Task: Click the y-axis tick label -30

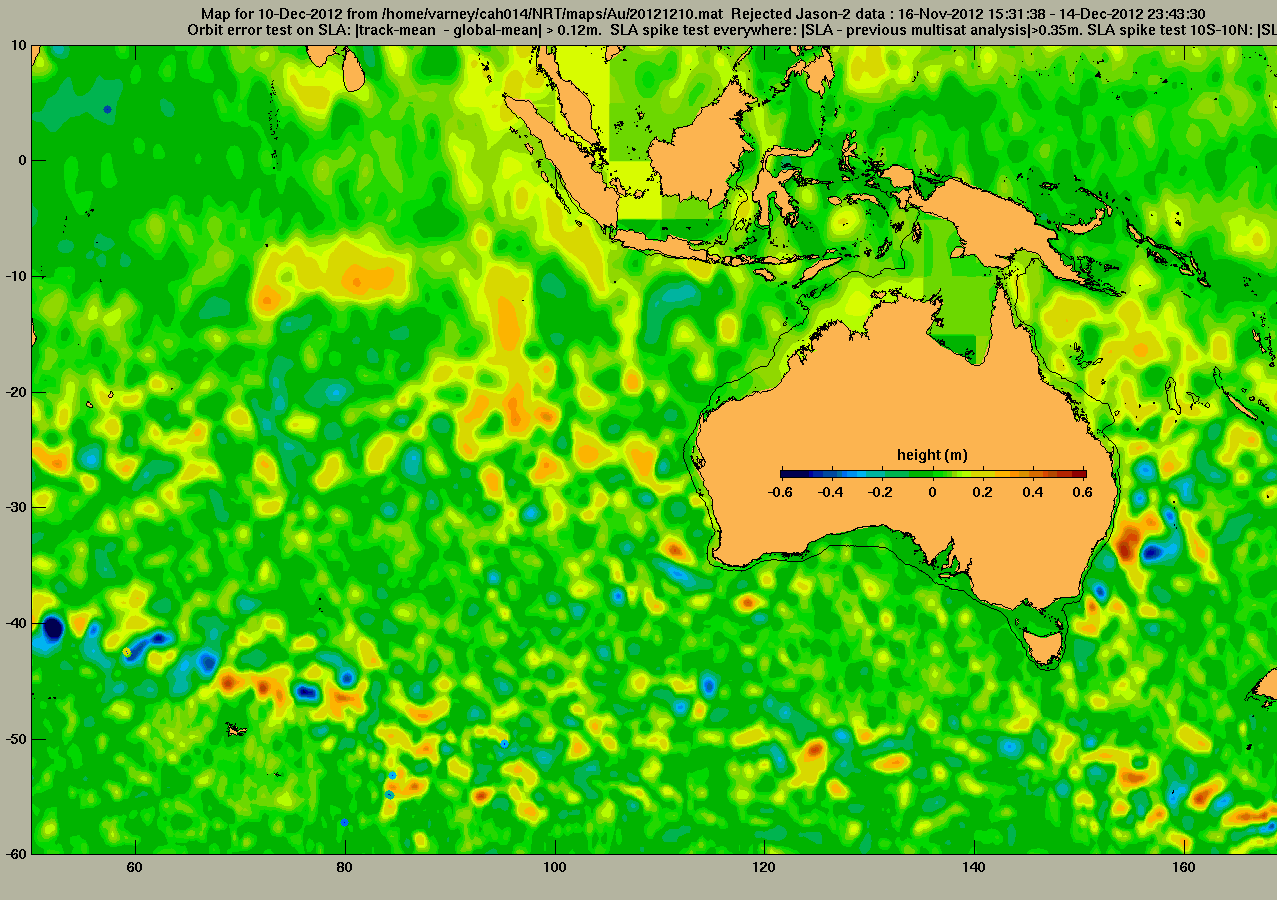Action: tap(14, 507)
